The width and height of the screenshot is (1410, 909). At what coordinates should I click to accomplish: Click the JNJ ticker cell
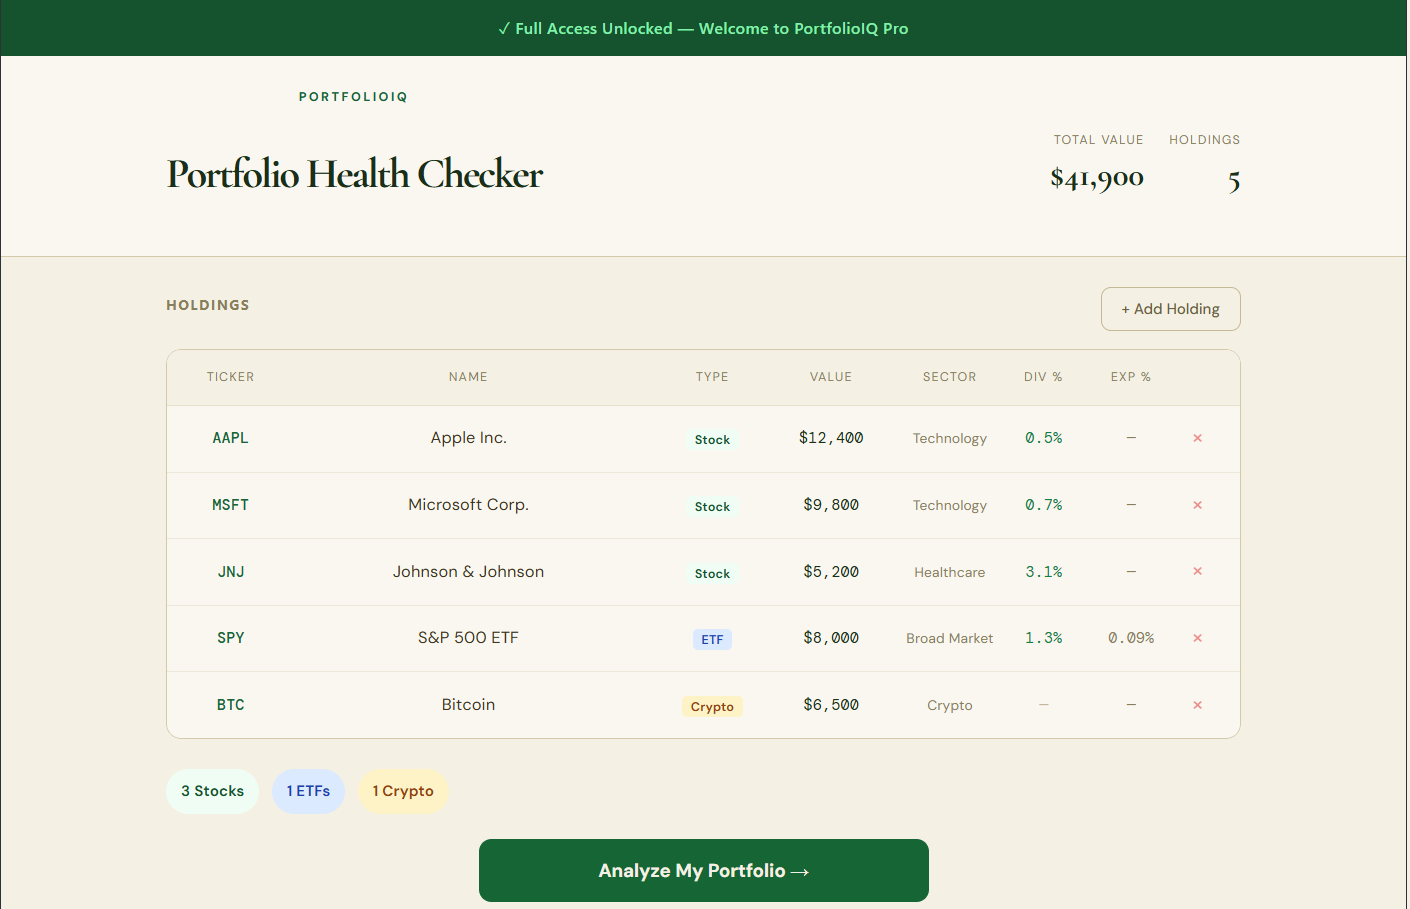point(231,572)
